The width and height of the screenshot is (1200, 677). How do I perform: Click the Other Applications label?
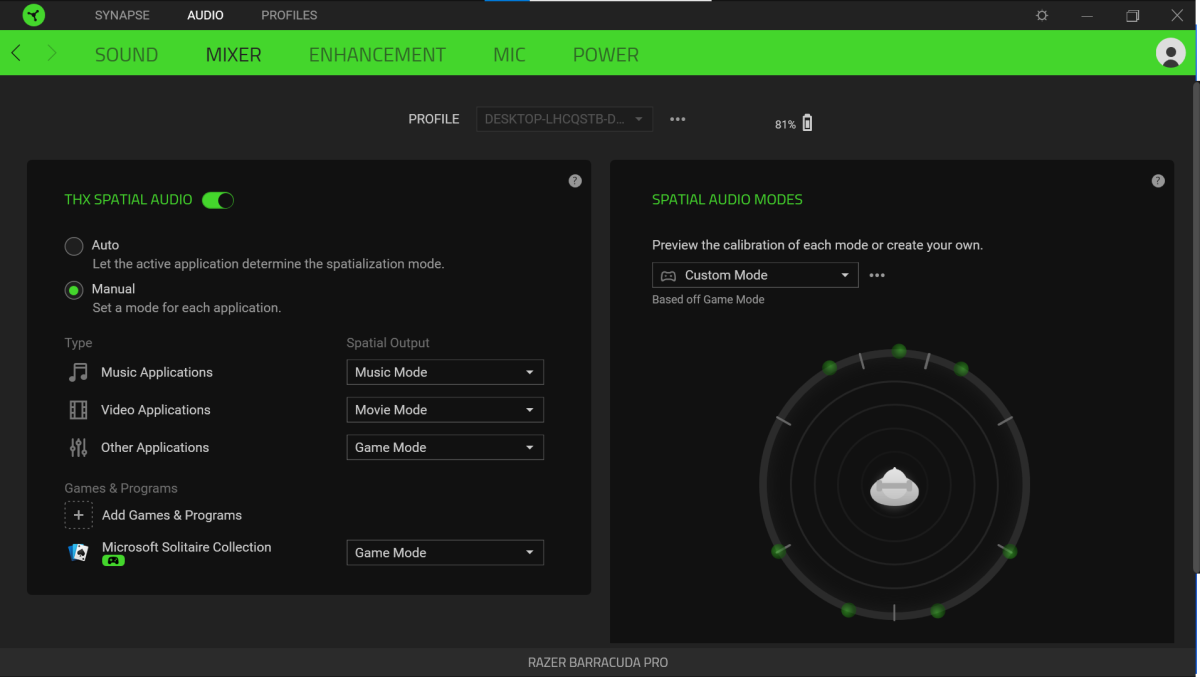tap(155, 448)
